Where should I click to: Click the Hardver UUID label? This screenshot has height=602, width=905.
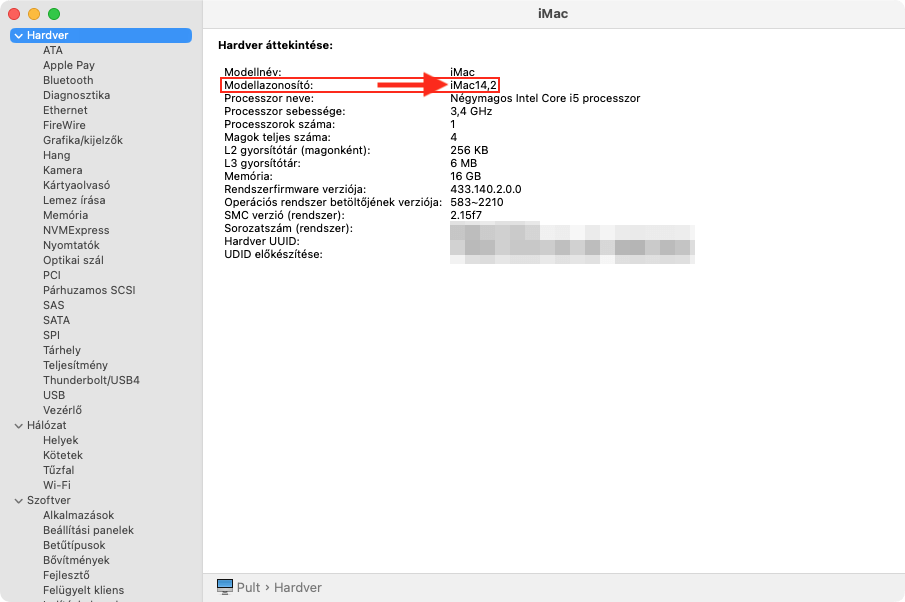261,241
